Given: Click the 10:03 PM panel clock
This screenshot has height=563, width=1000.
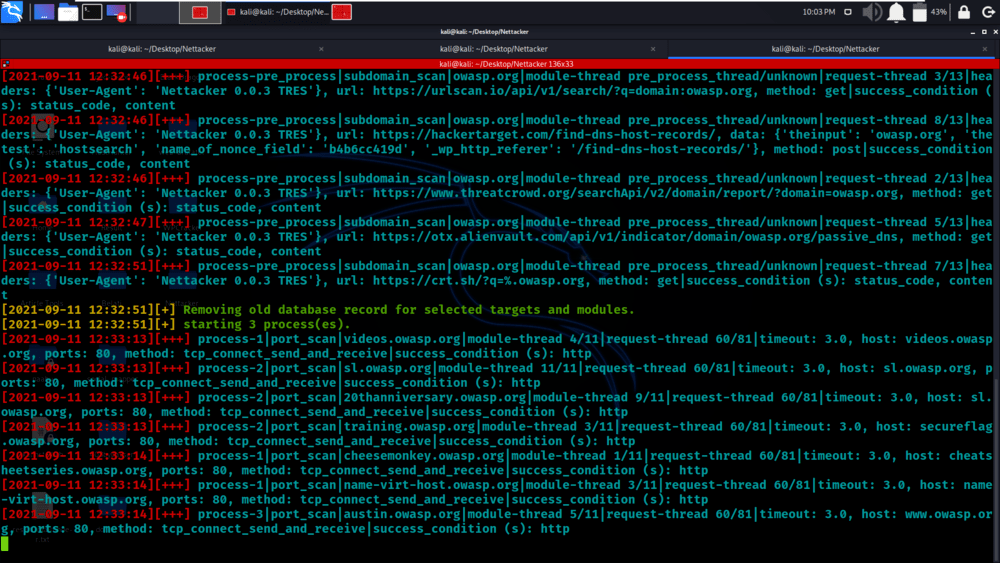Looking at the screenshot, I should coord(819,11).
